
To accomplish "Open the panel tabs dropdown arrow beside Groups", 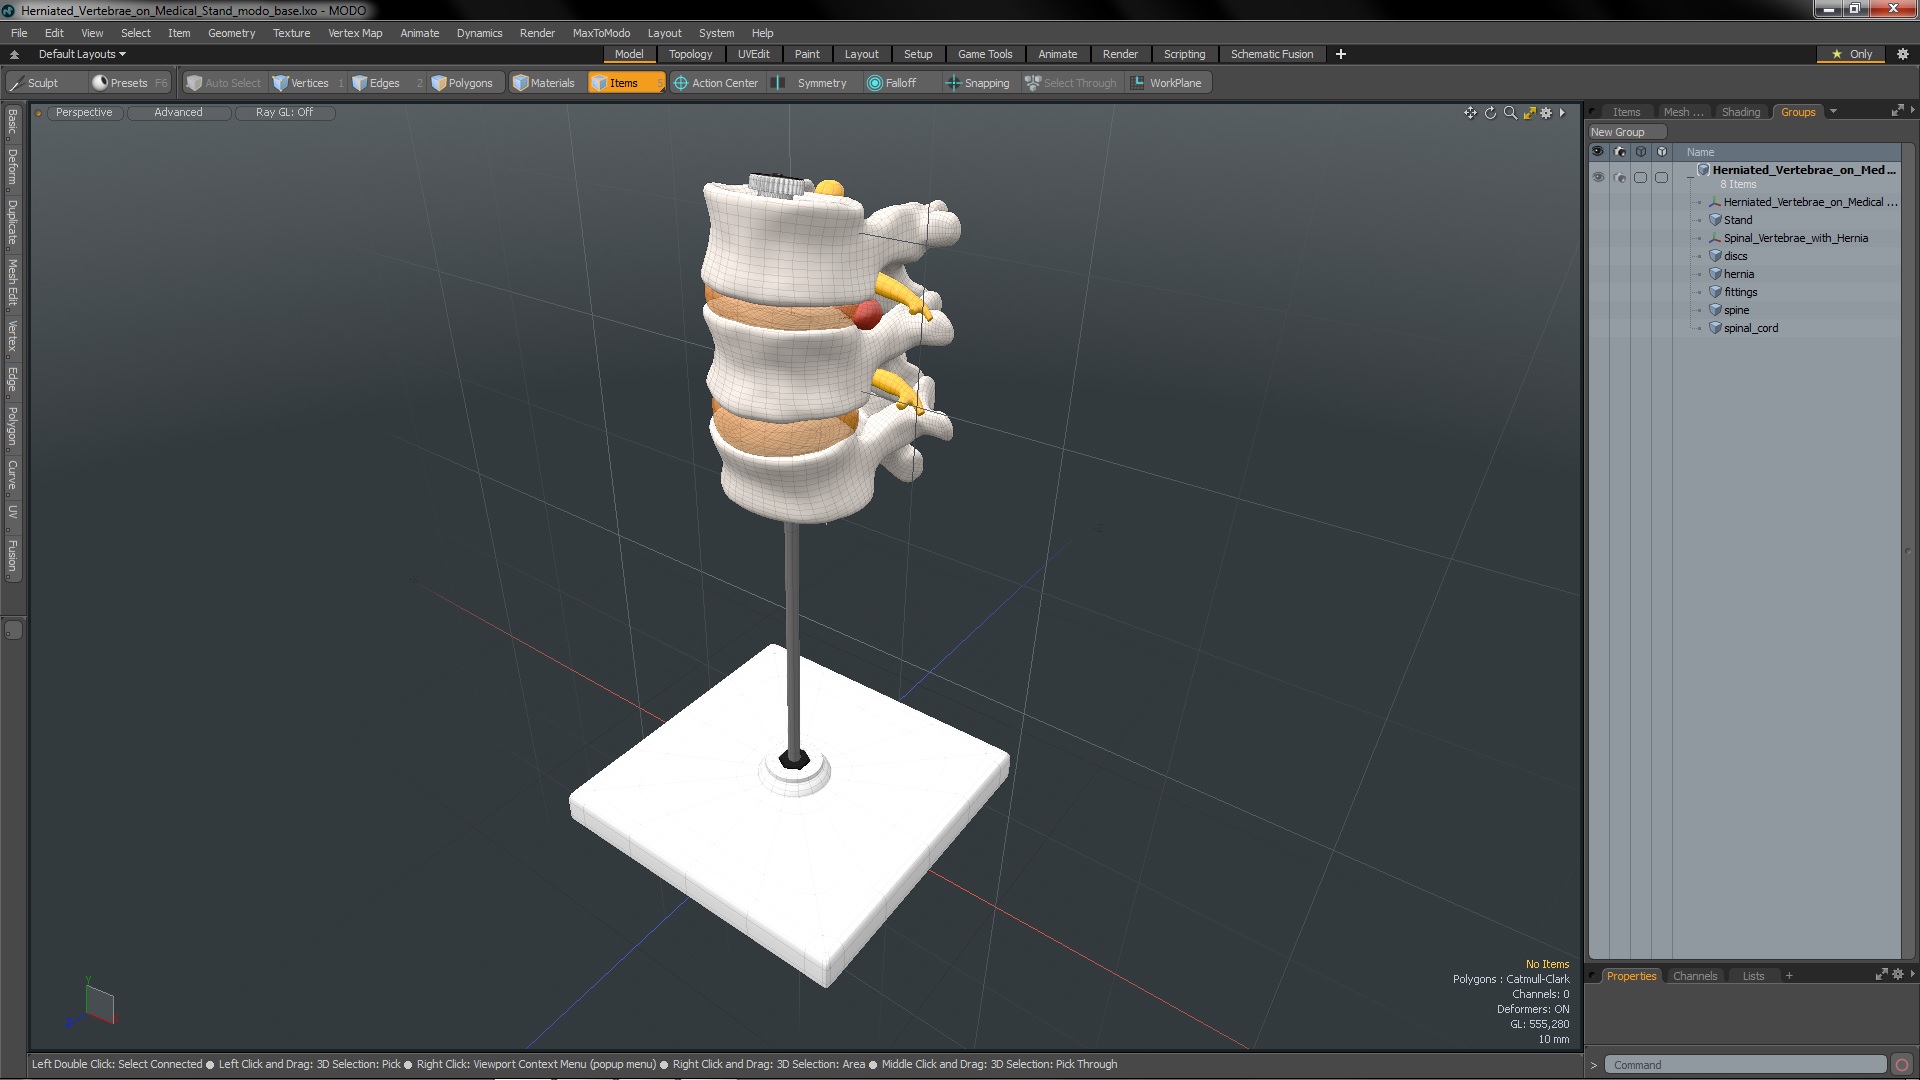I will pos(1833,112).
